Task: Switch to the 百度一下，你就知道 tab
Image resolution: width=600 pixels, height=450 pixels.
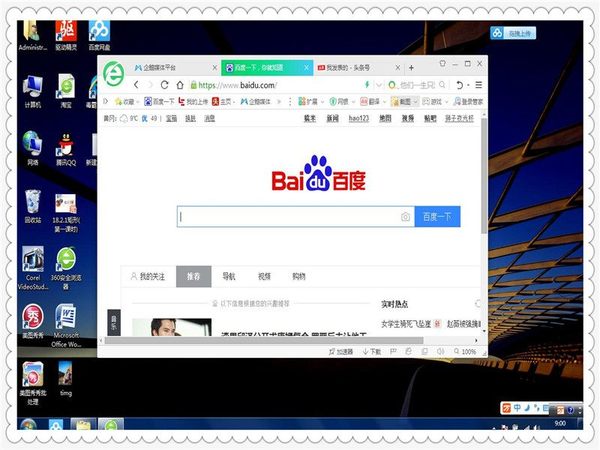Action: point(267,68)
